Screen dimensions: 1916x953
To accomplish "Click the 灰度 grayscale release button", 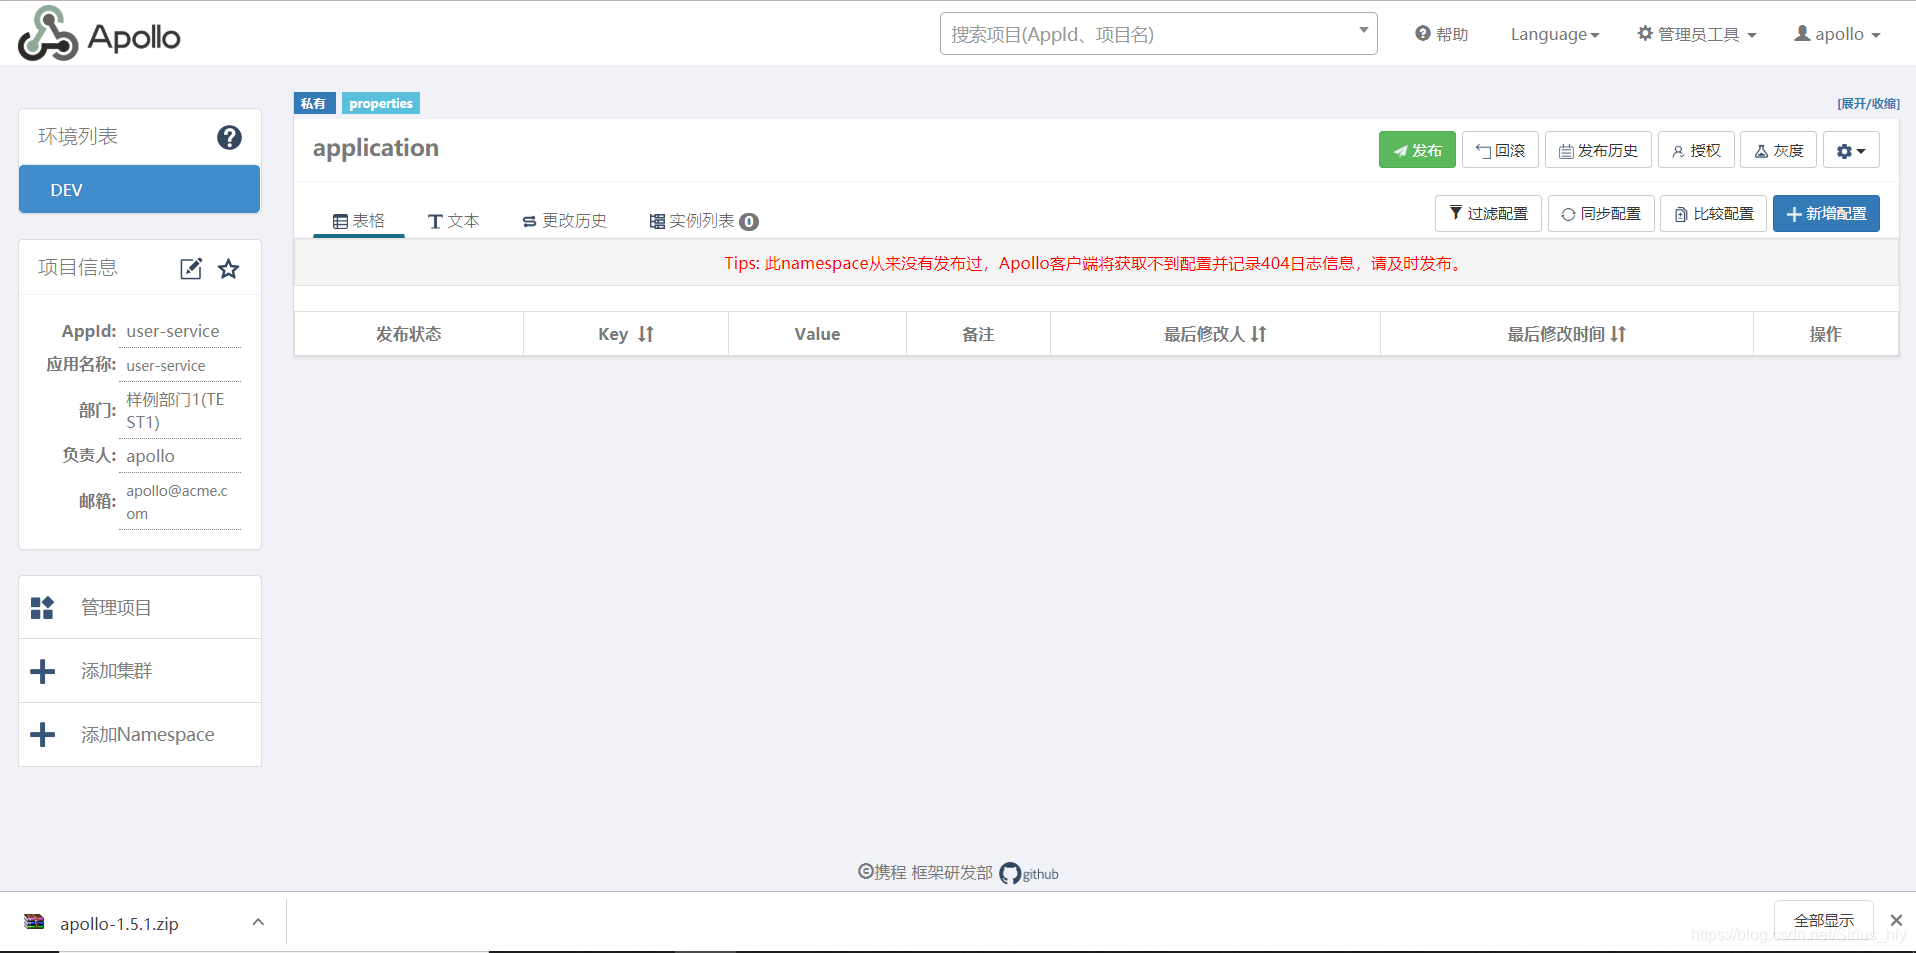I will pyautogui.click(x=1778, y=150).
